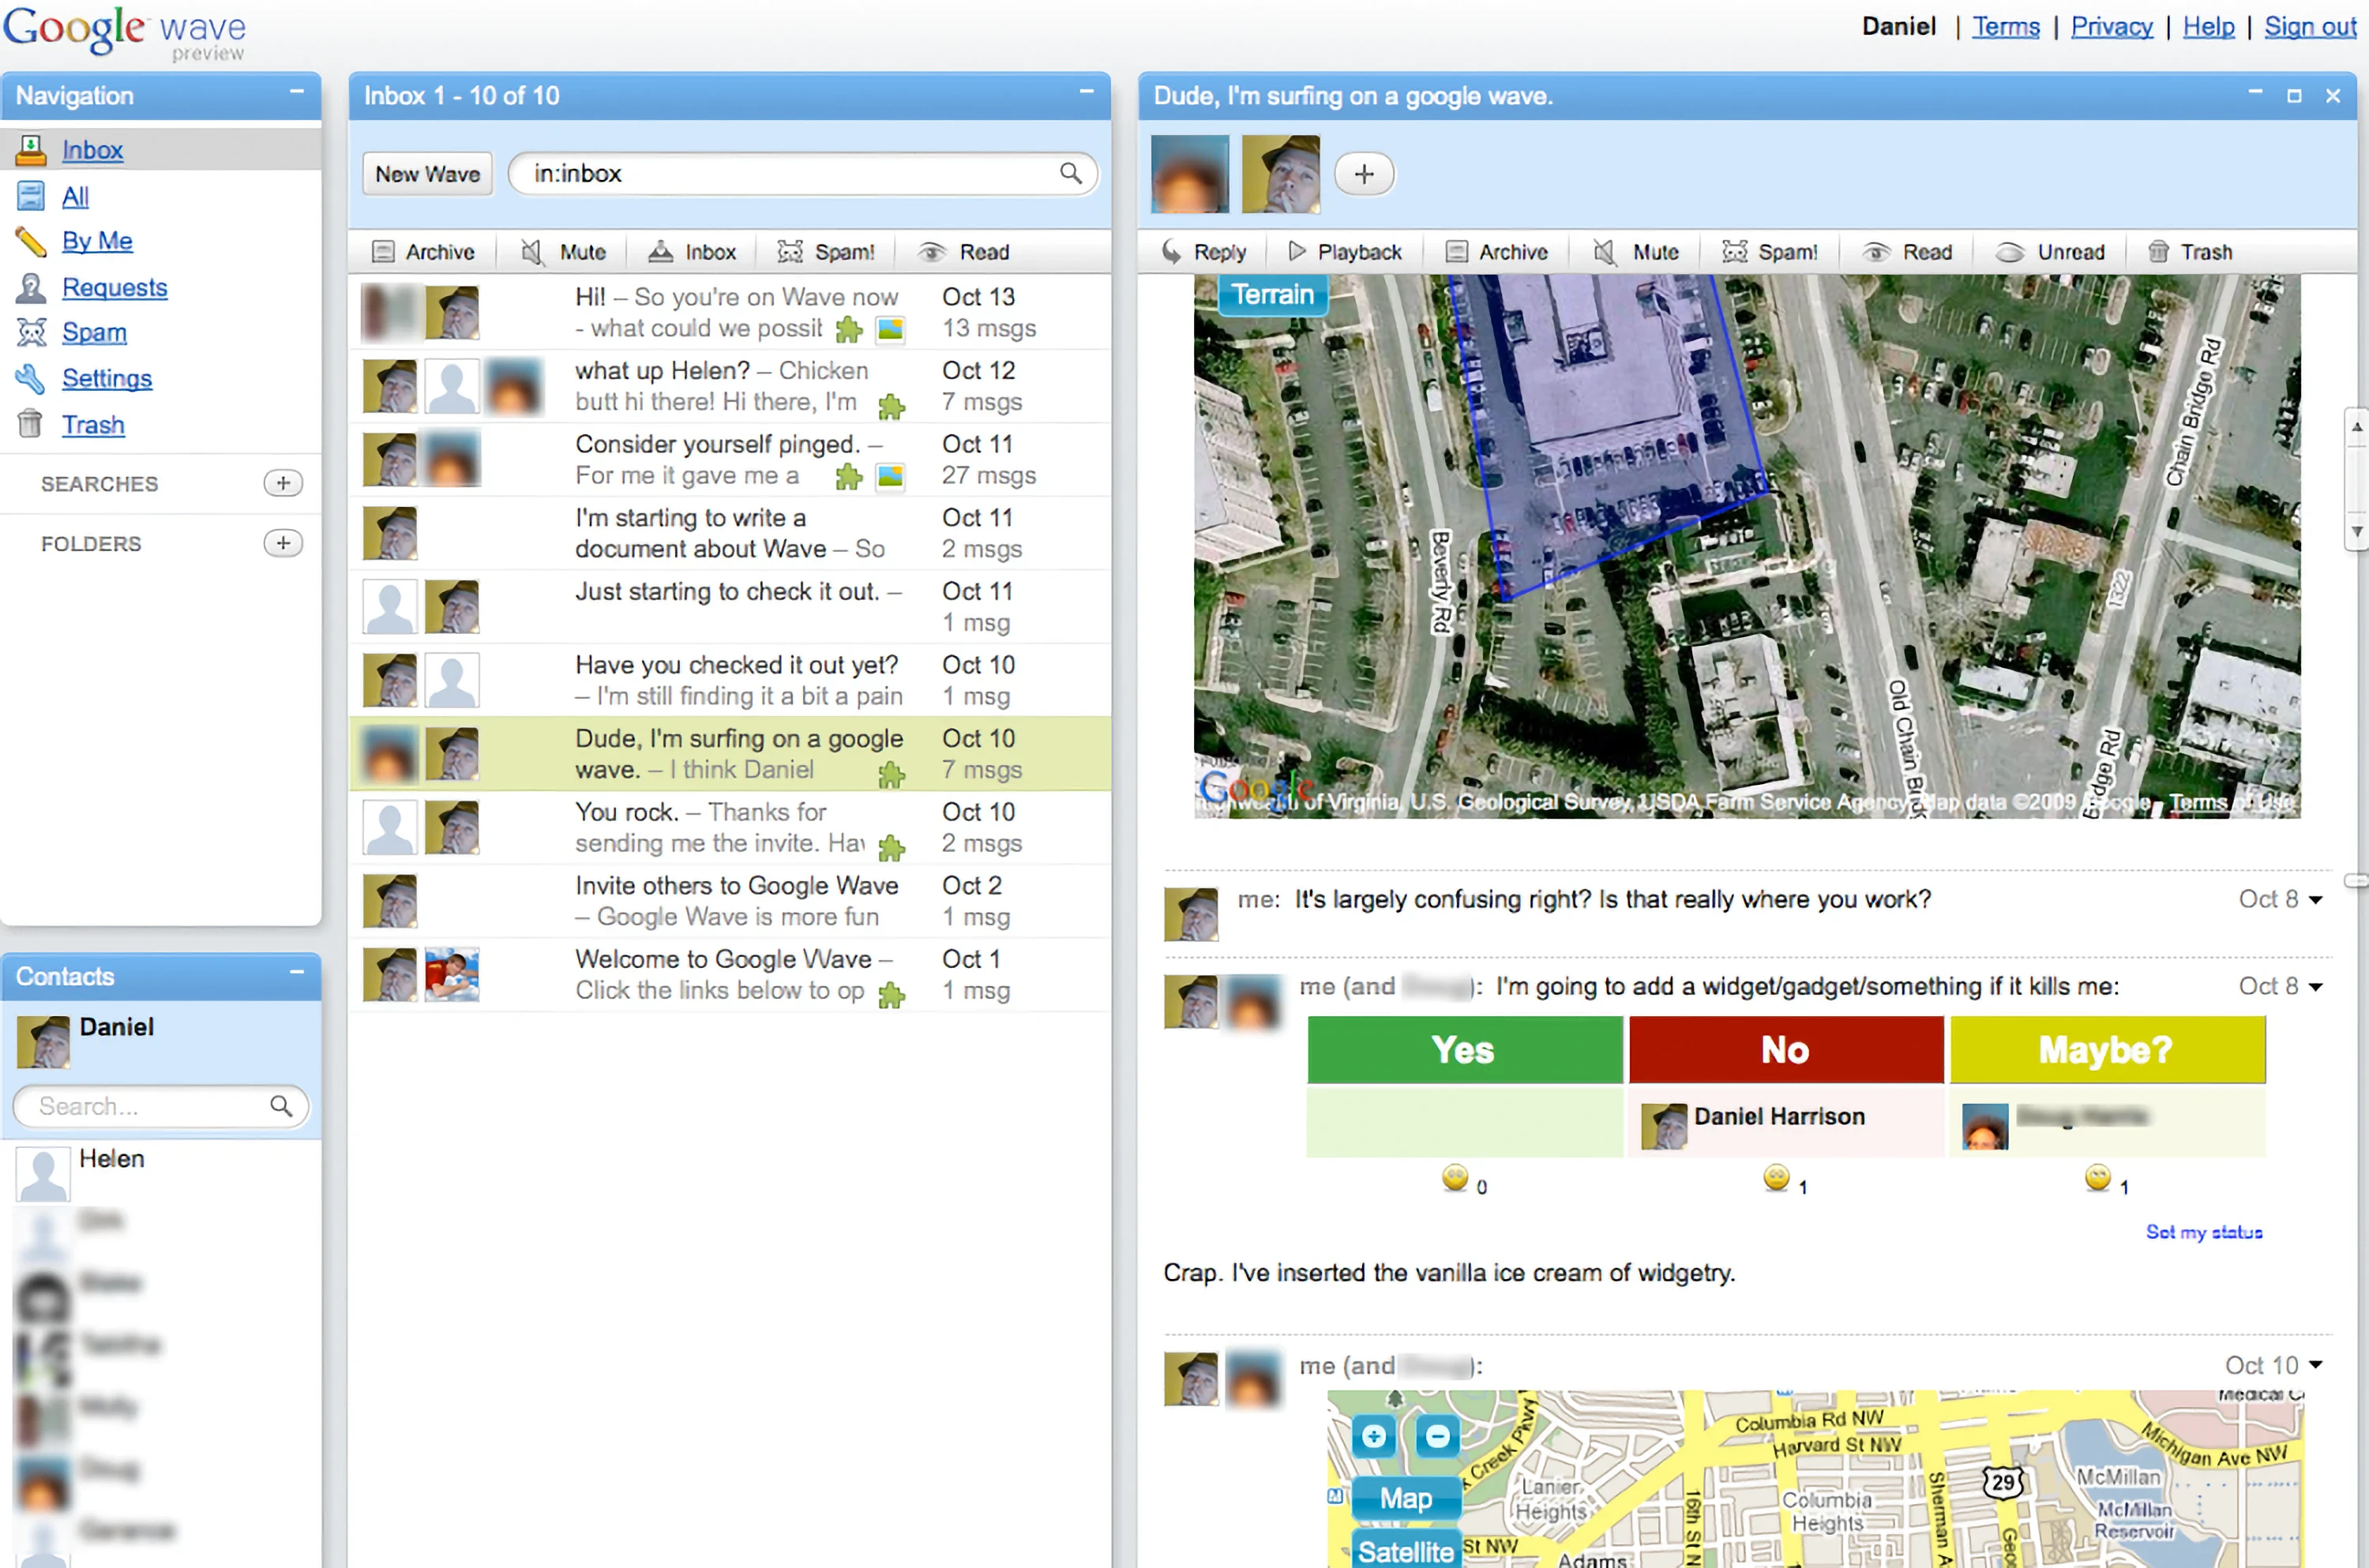Zoom in on the embedded street map
Screen dimensions: 2369x1568
(1373, 1436)
